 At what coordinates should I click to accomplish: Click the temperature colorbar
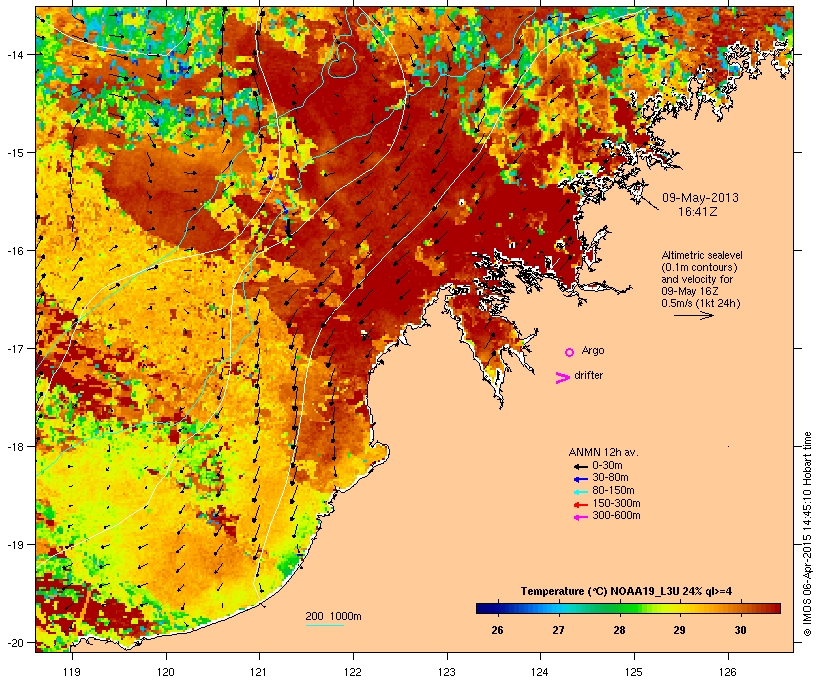coord(628,608)
